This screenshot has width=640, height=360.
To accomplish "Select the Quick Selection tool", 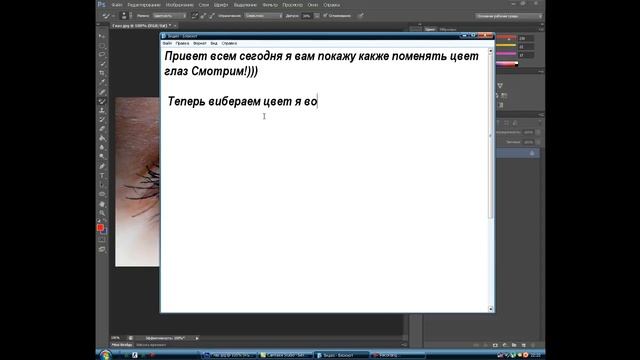I will [x=102, y=64].
